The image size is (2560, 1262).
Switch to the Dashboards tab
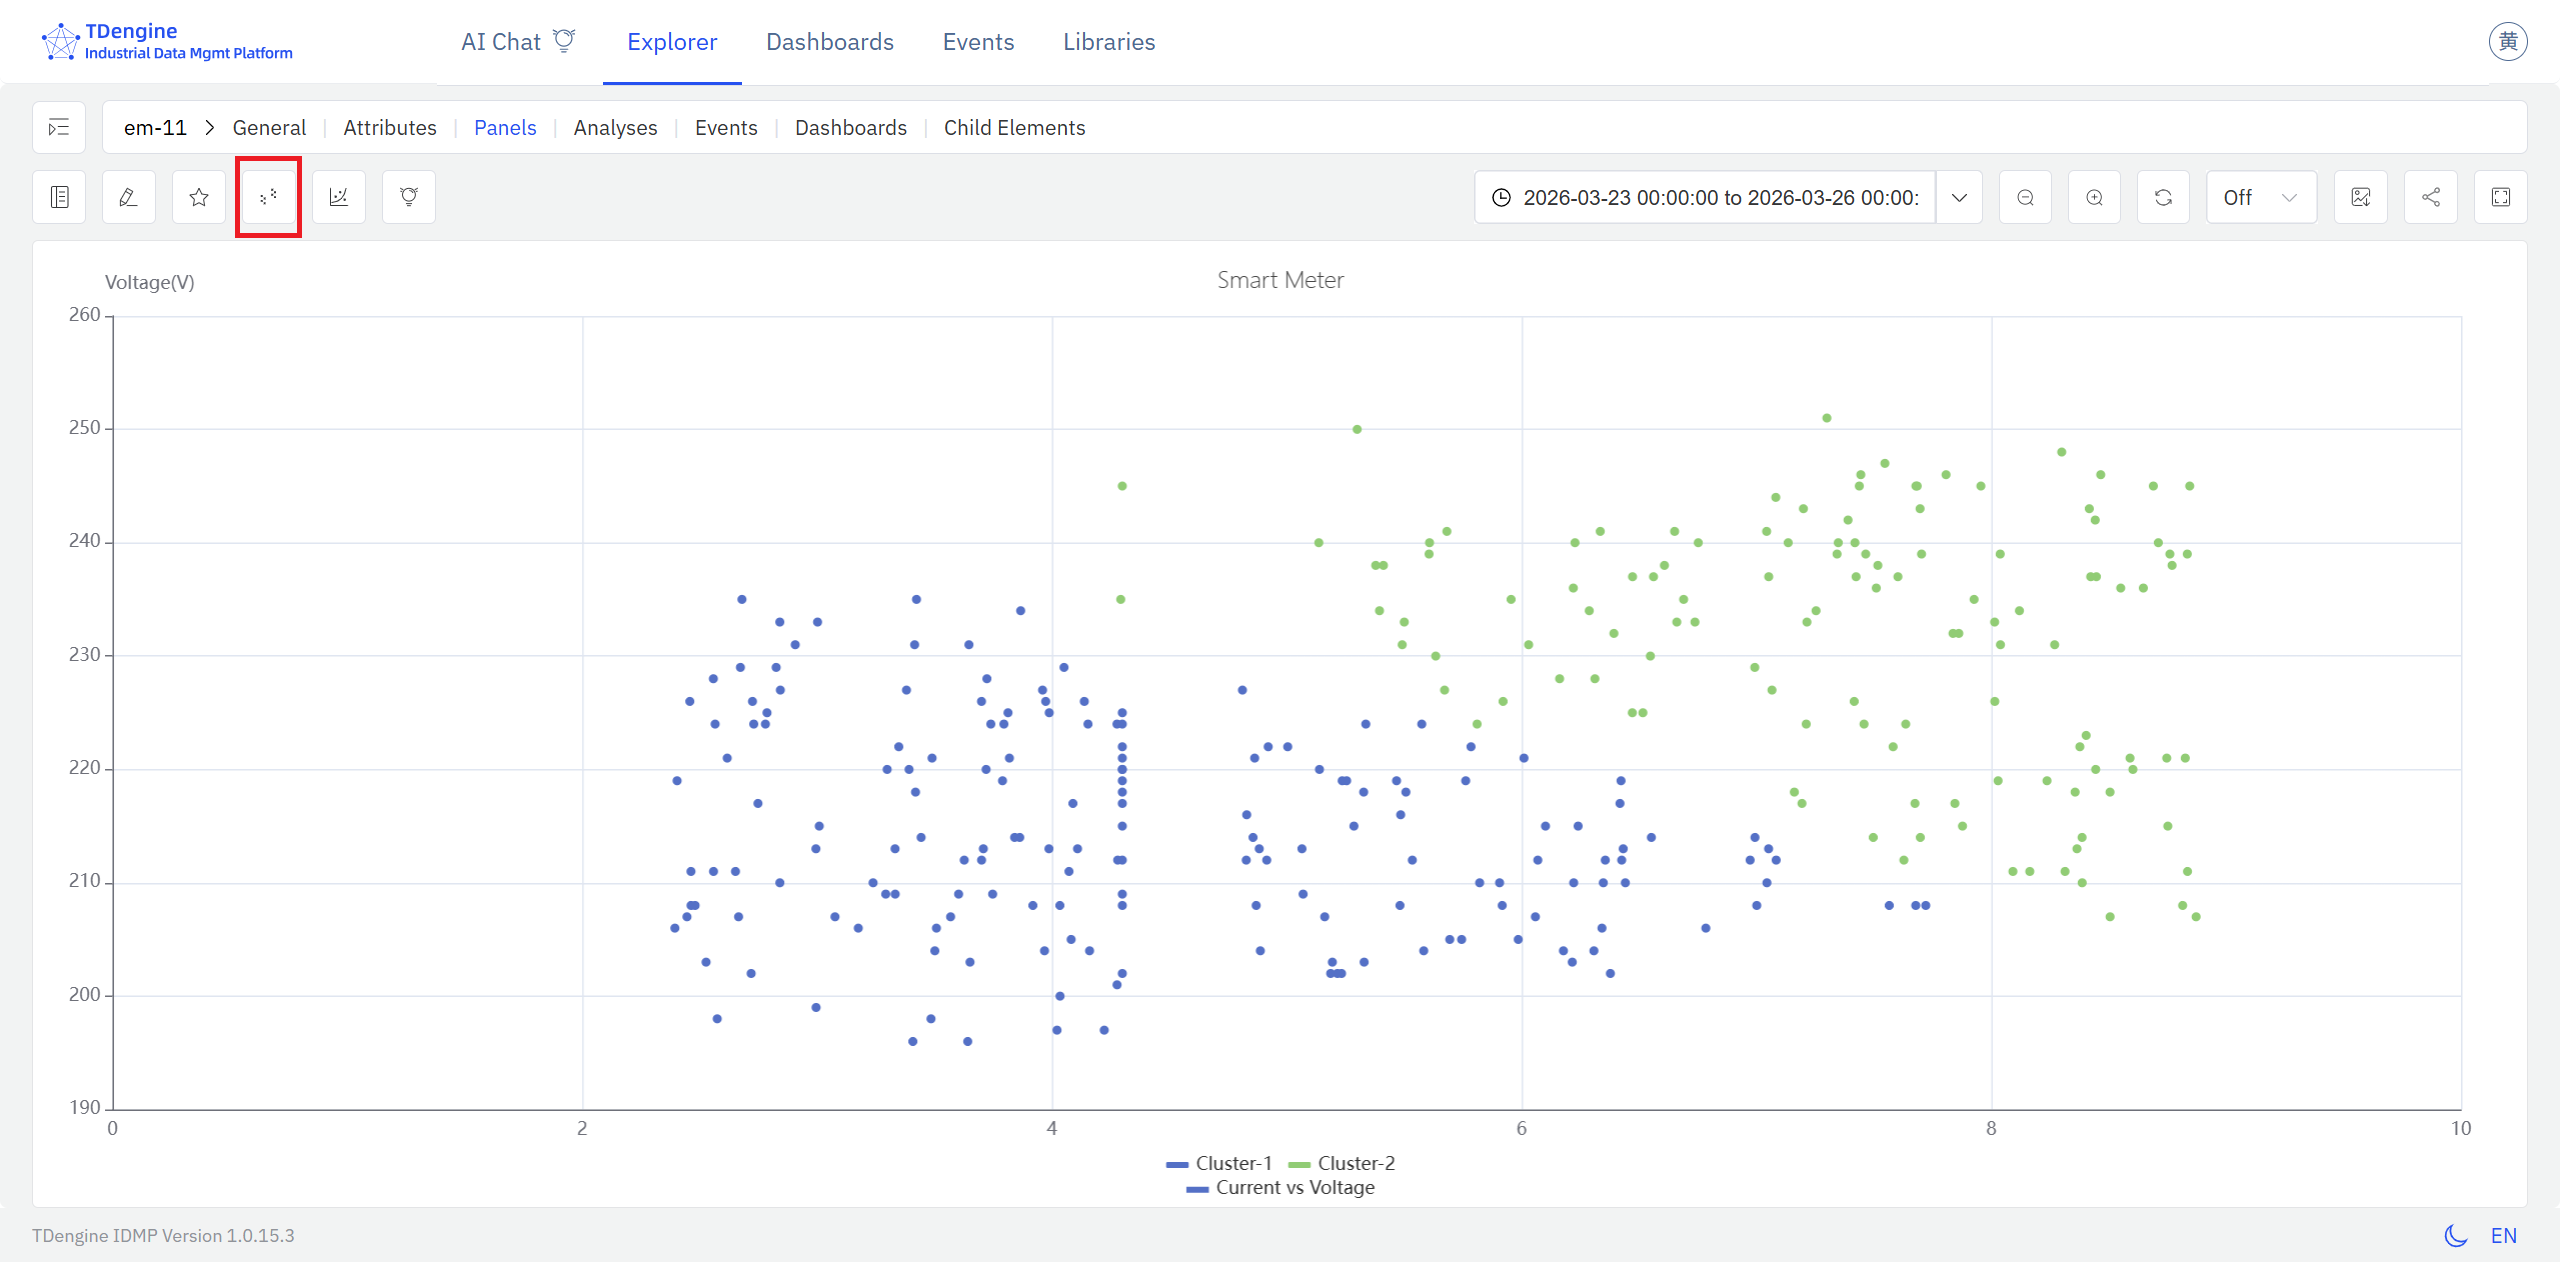coord(829,42)
